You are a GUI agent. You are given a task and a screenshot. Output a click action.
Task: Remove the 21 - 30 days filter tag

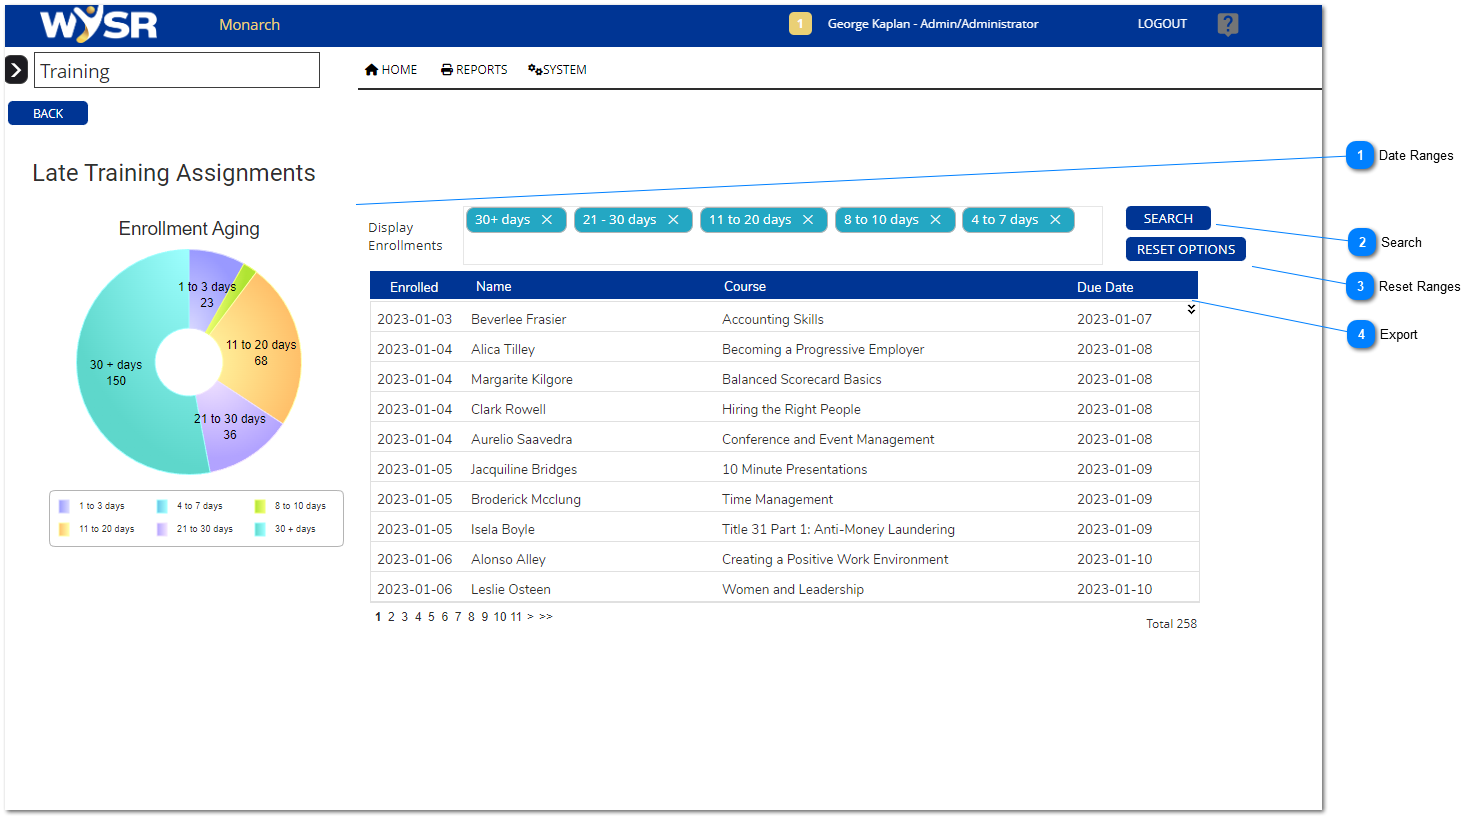(x=673, y=220)
